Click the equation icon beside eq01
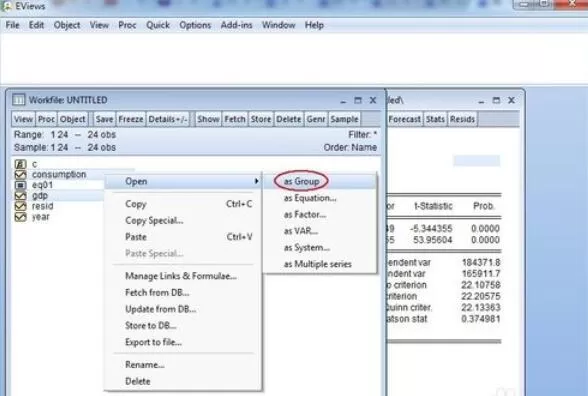The image size is (588, 396). (x=20, y=185)
